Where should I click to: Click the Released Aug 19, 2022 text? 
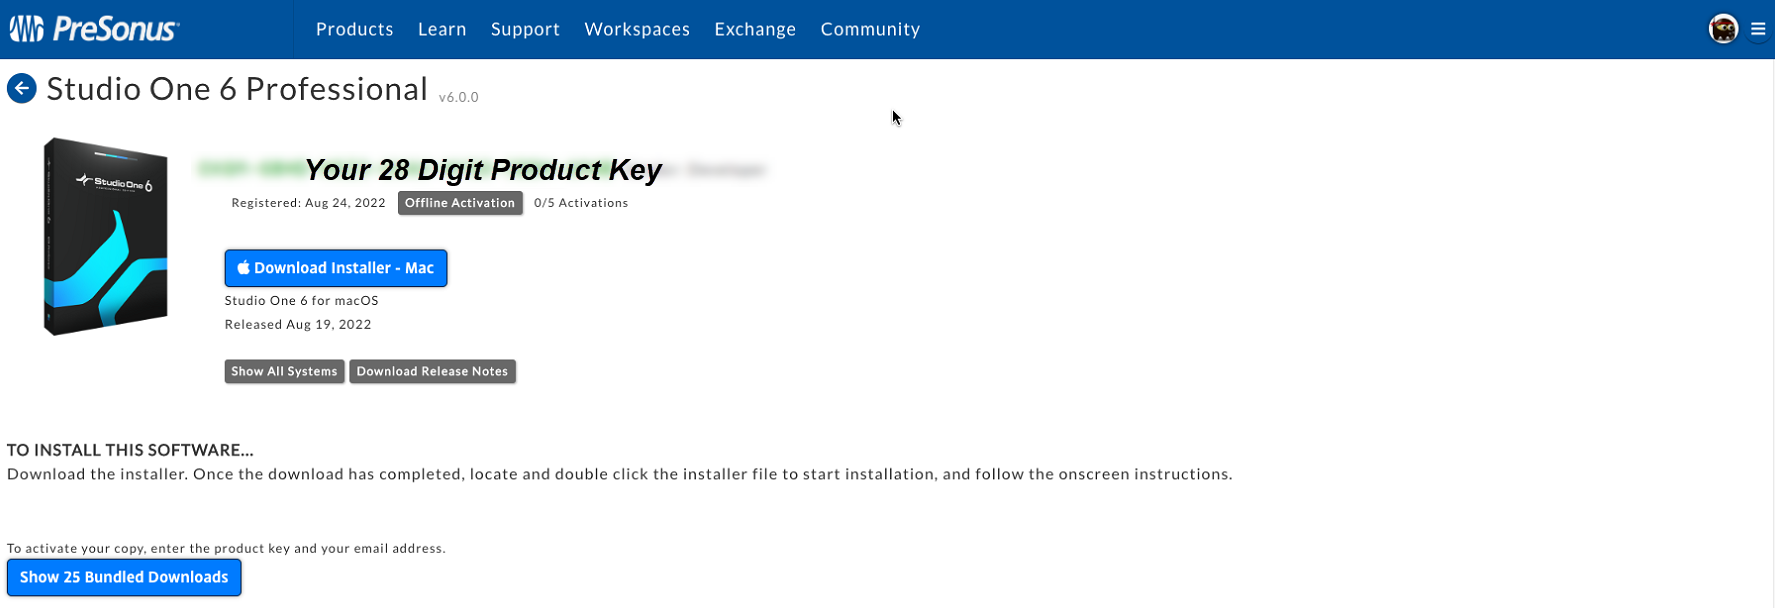(298, 324)
